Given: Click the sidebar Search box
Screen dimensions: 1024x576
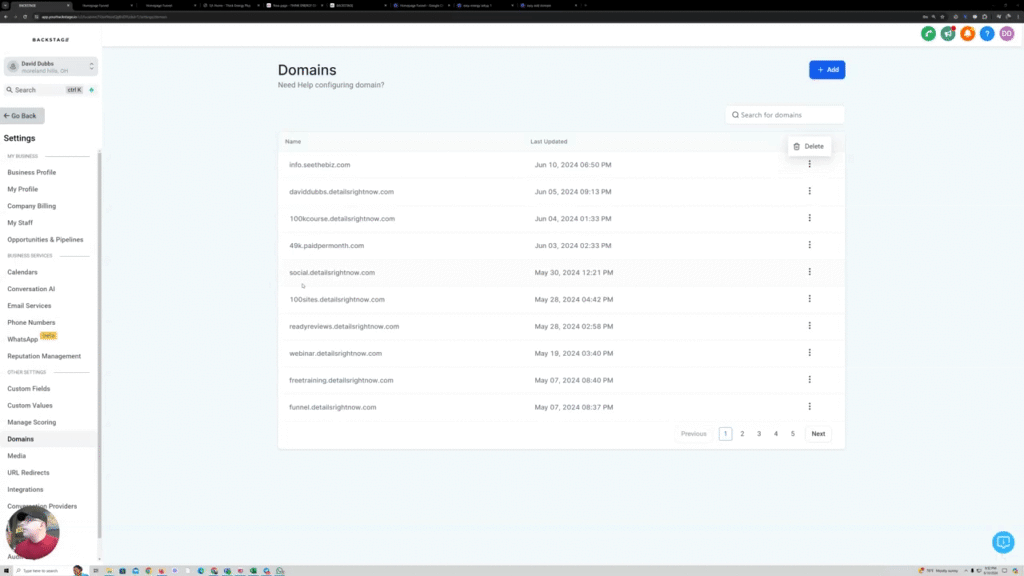Looking at the screenshot, I should (x=44, y=90).
